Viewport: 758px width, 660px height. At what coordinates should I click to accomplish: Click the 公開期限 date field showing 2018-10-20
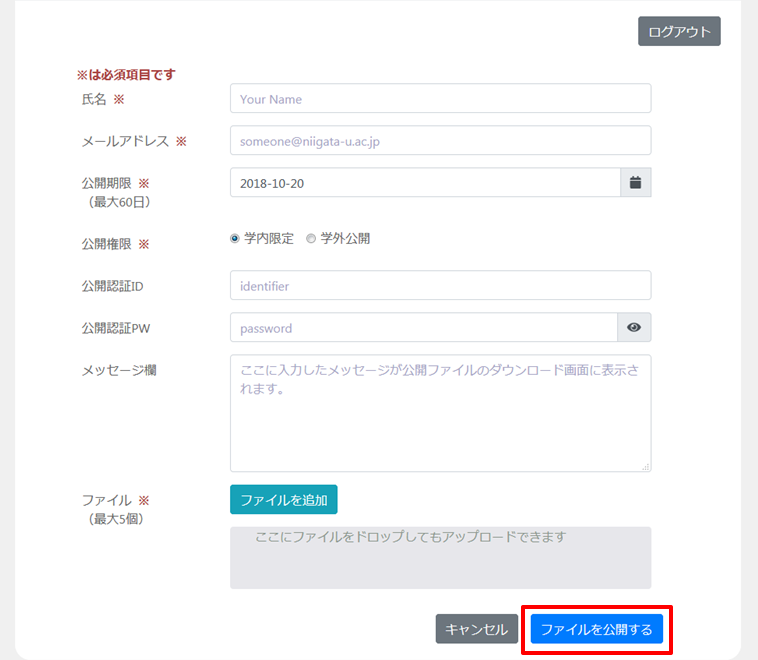click(425, 183)
